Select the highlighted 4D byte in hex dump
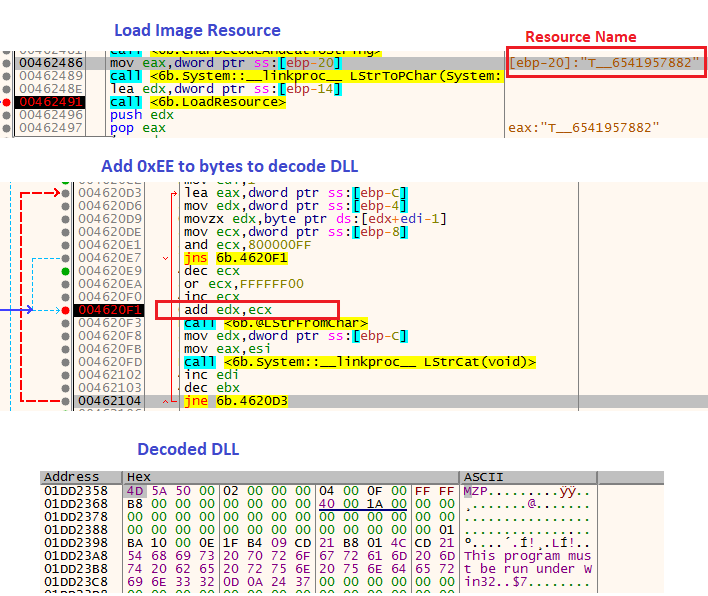Image resolution: width=708 pixels, height=596 pixels. [x=135, y=491]
